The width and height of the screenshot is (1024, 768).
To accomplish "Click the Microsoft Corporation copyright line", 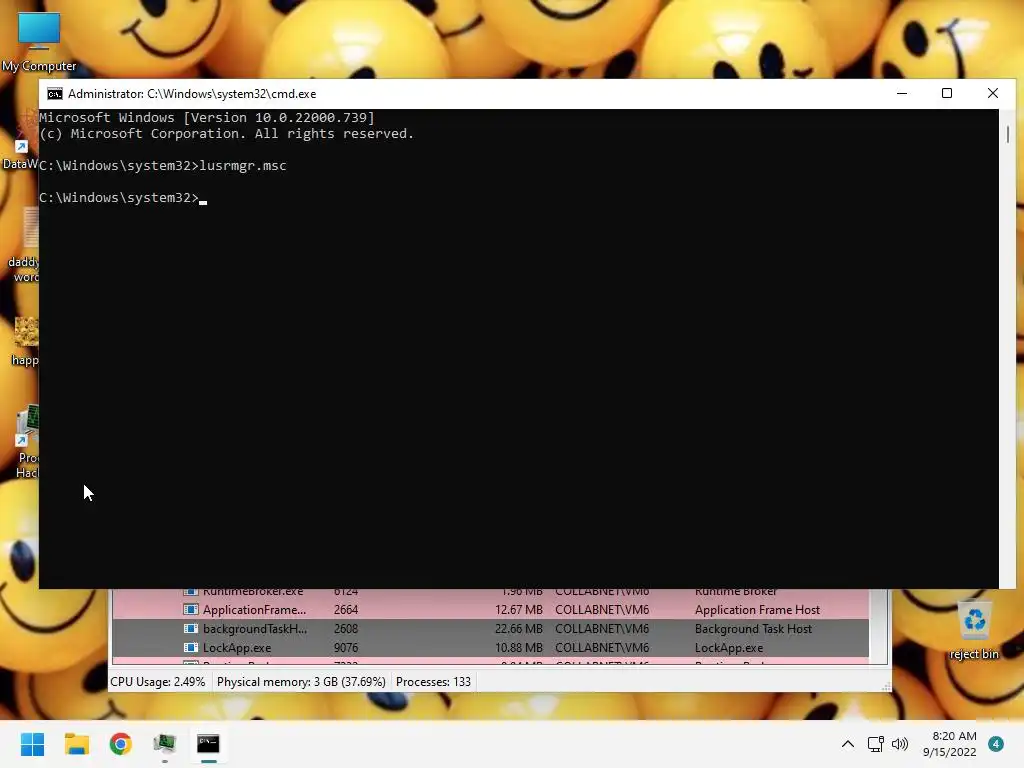I will (x=227, y=134).
